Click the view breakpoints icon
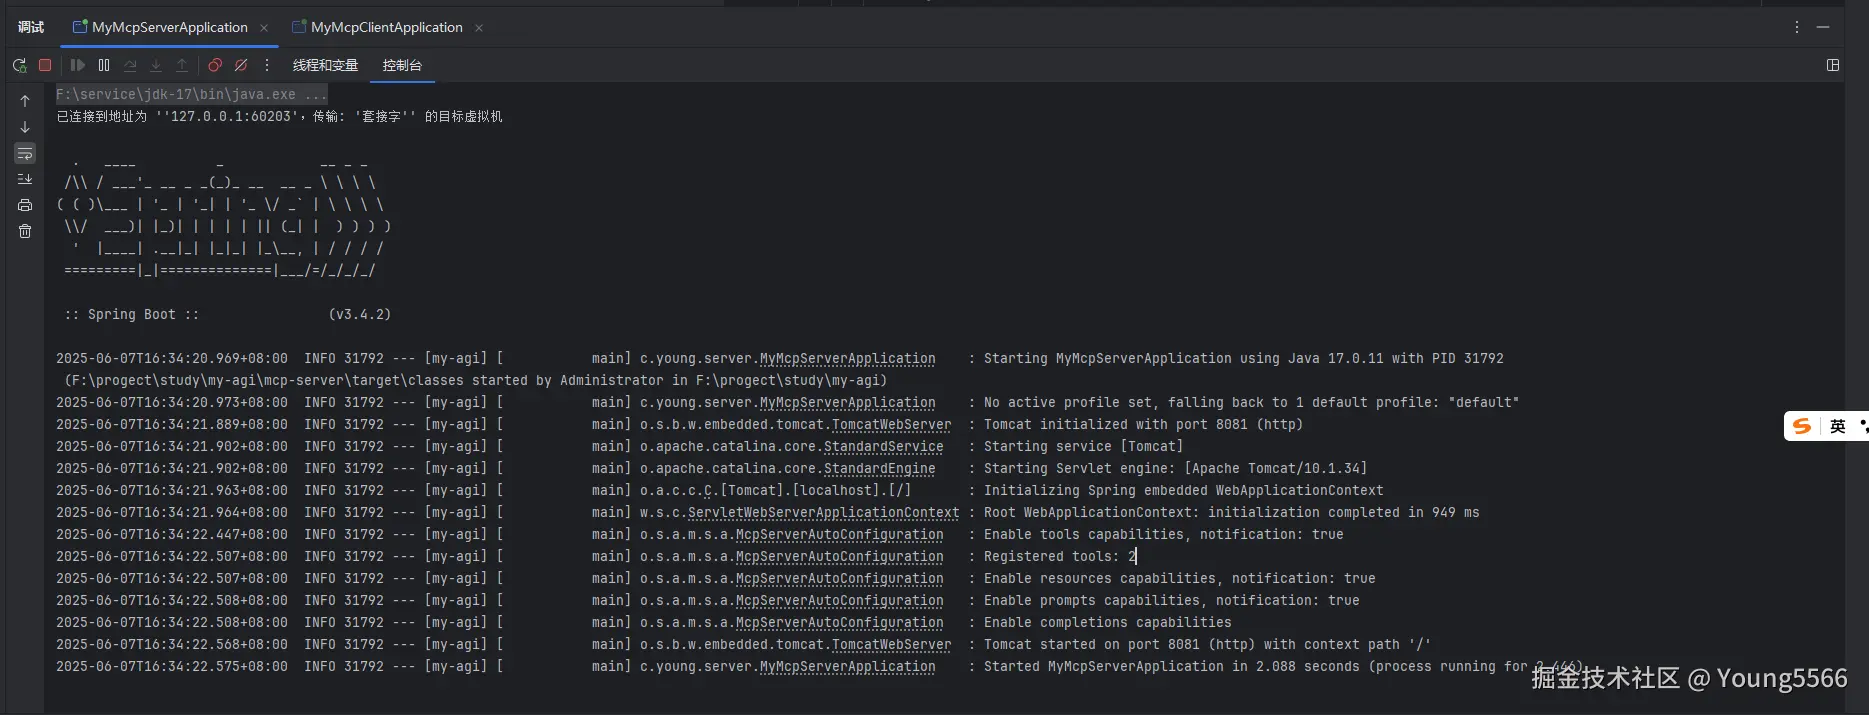 [x=215, y=65]
